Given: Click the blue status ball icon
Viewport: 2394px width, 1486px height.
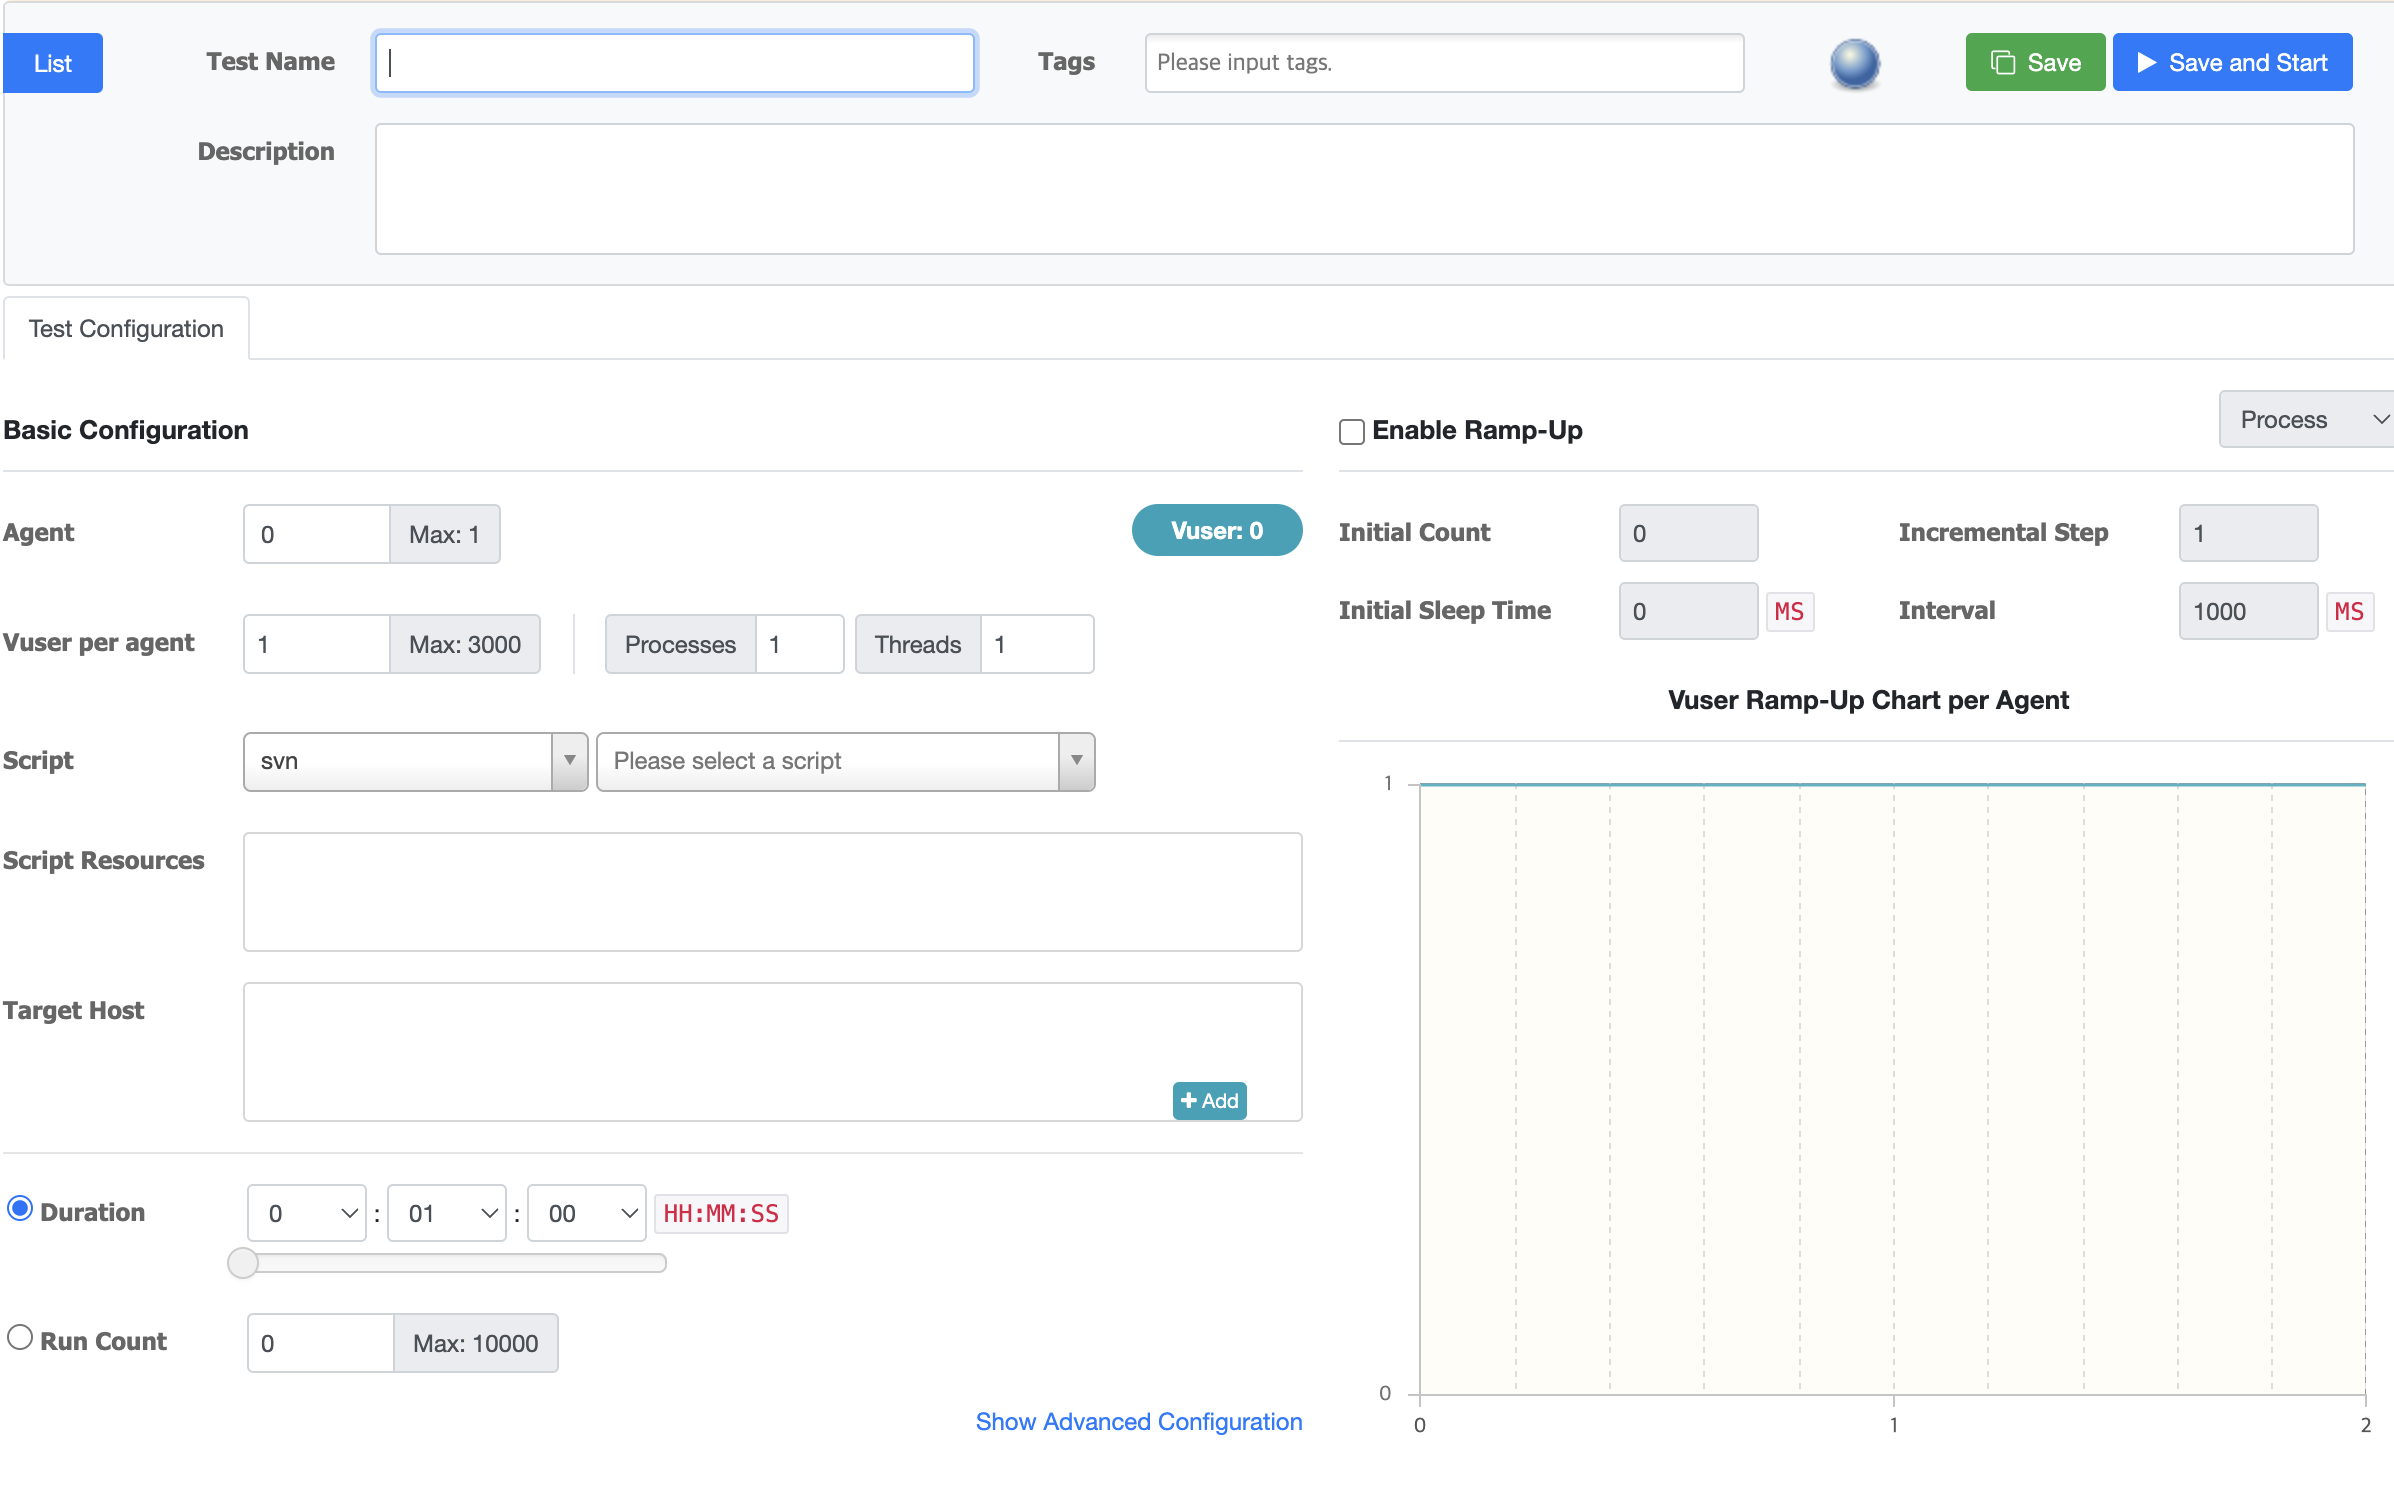Looking at the screenshot, I should (1854, 63).
